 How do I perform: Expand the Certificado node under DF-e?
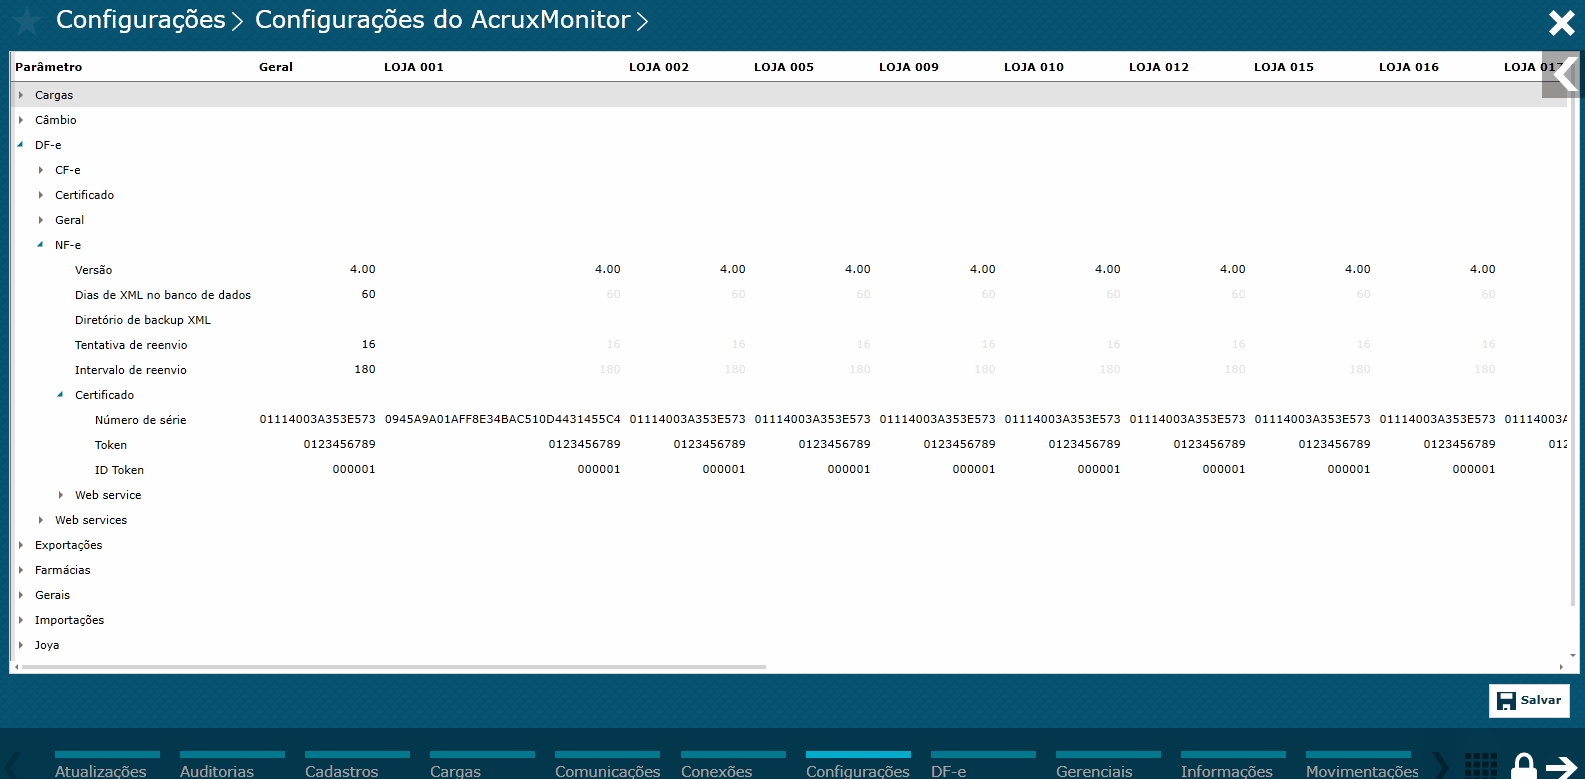(41, 195)
